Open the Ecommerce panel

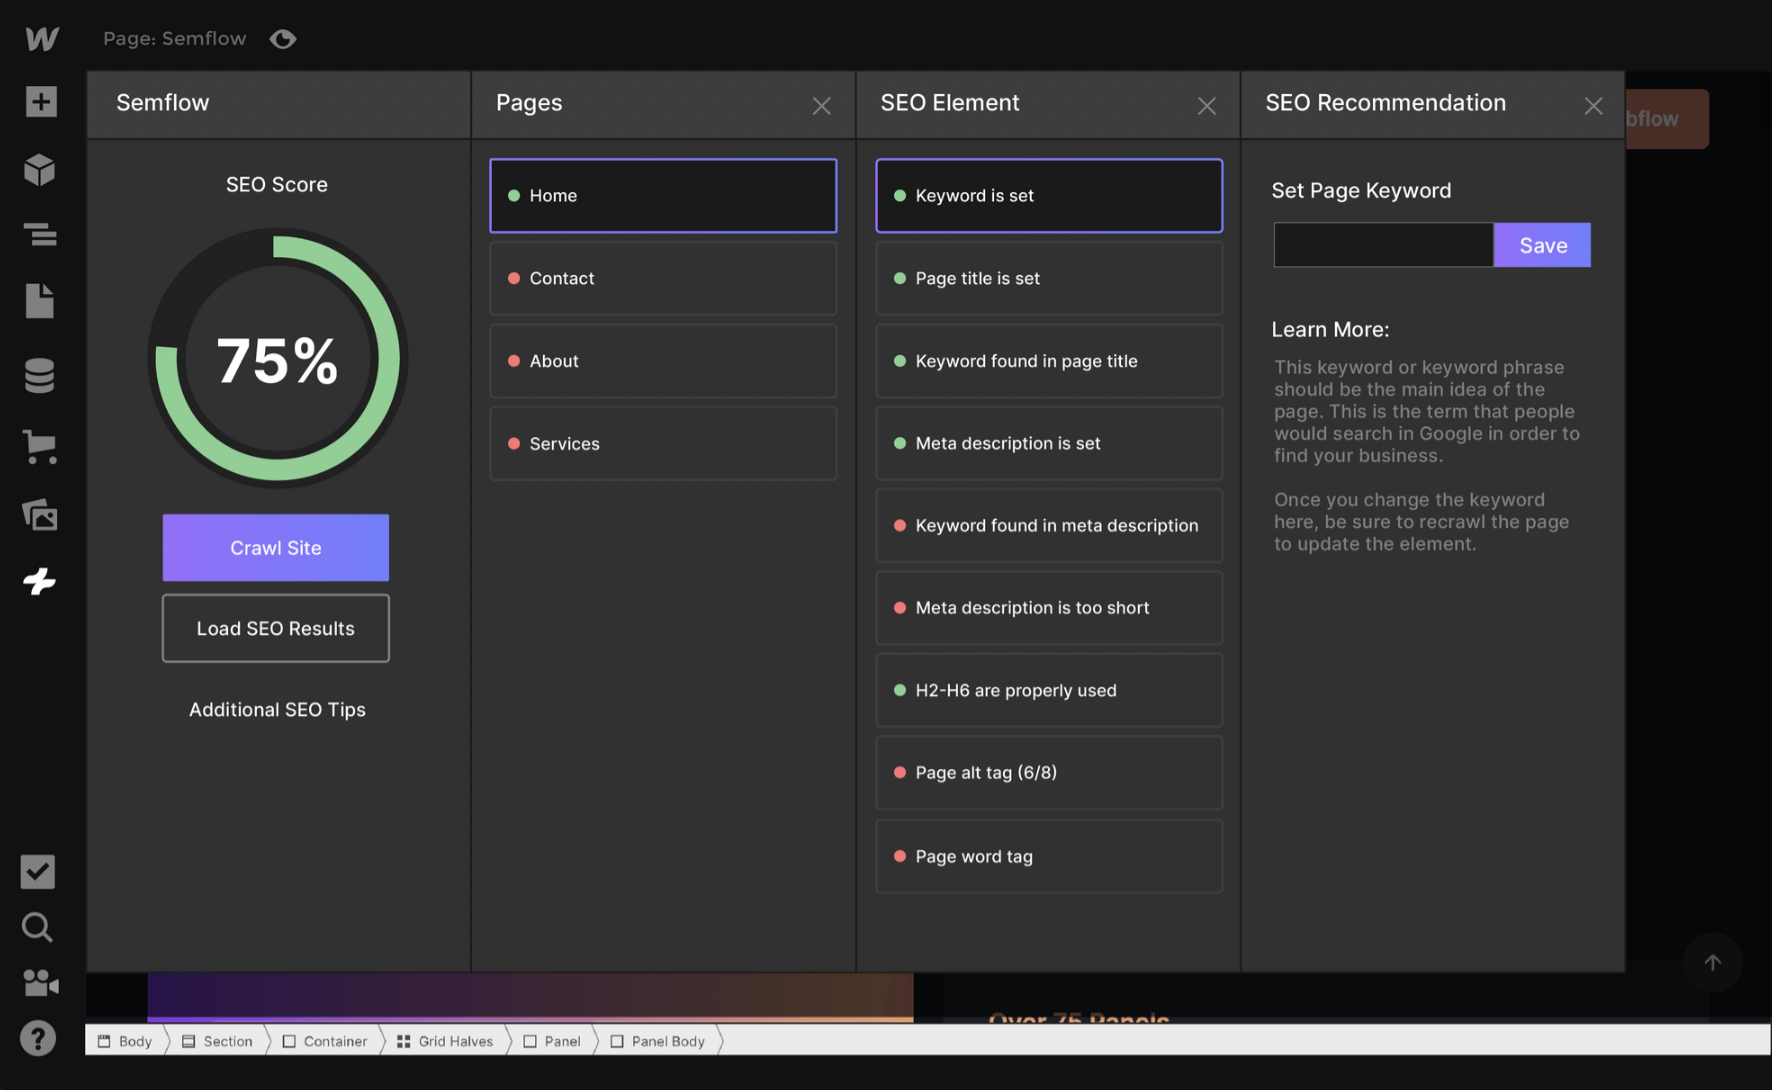tap(40, 447)
